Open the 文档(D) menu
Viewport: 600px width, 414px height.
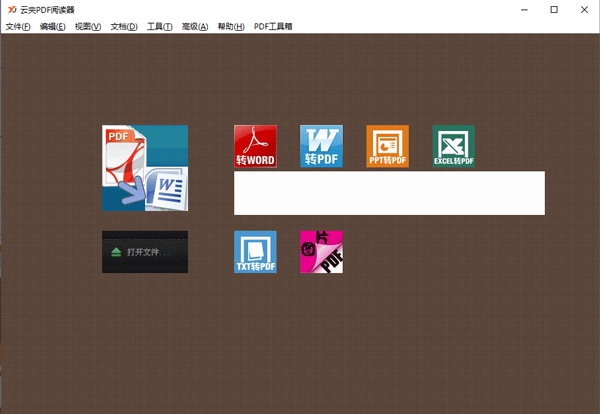tap(124, 26)
